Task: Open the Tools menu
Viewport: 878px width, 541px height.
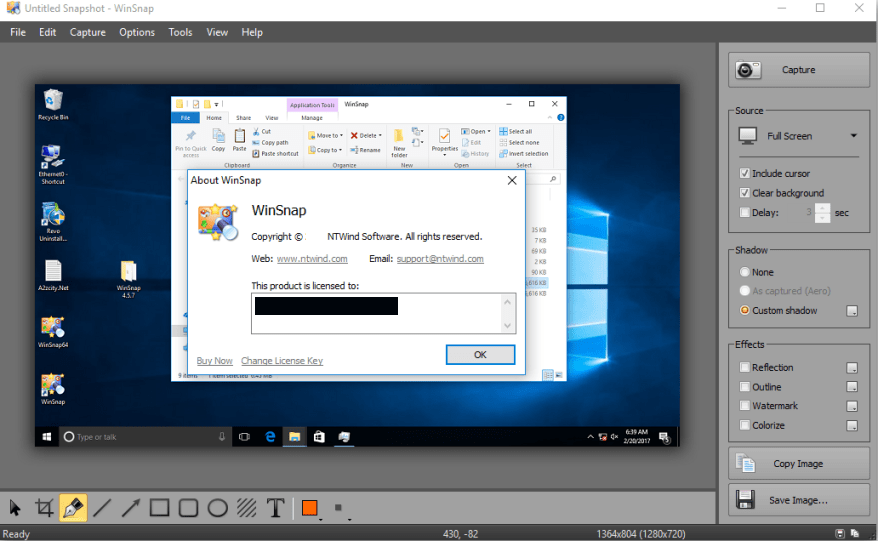Action: tap(180, 32)
